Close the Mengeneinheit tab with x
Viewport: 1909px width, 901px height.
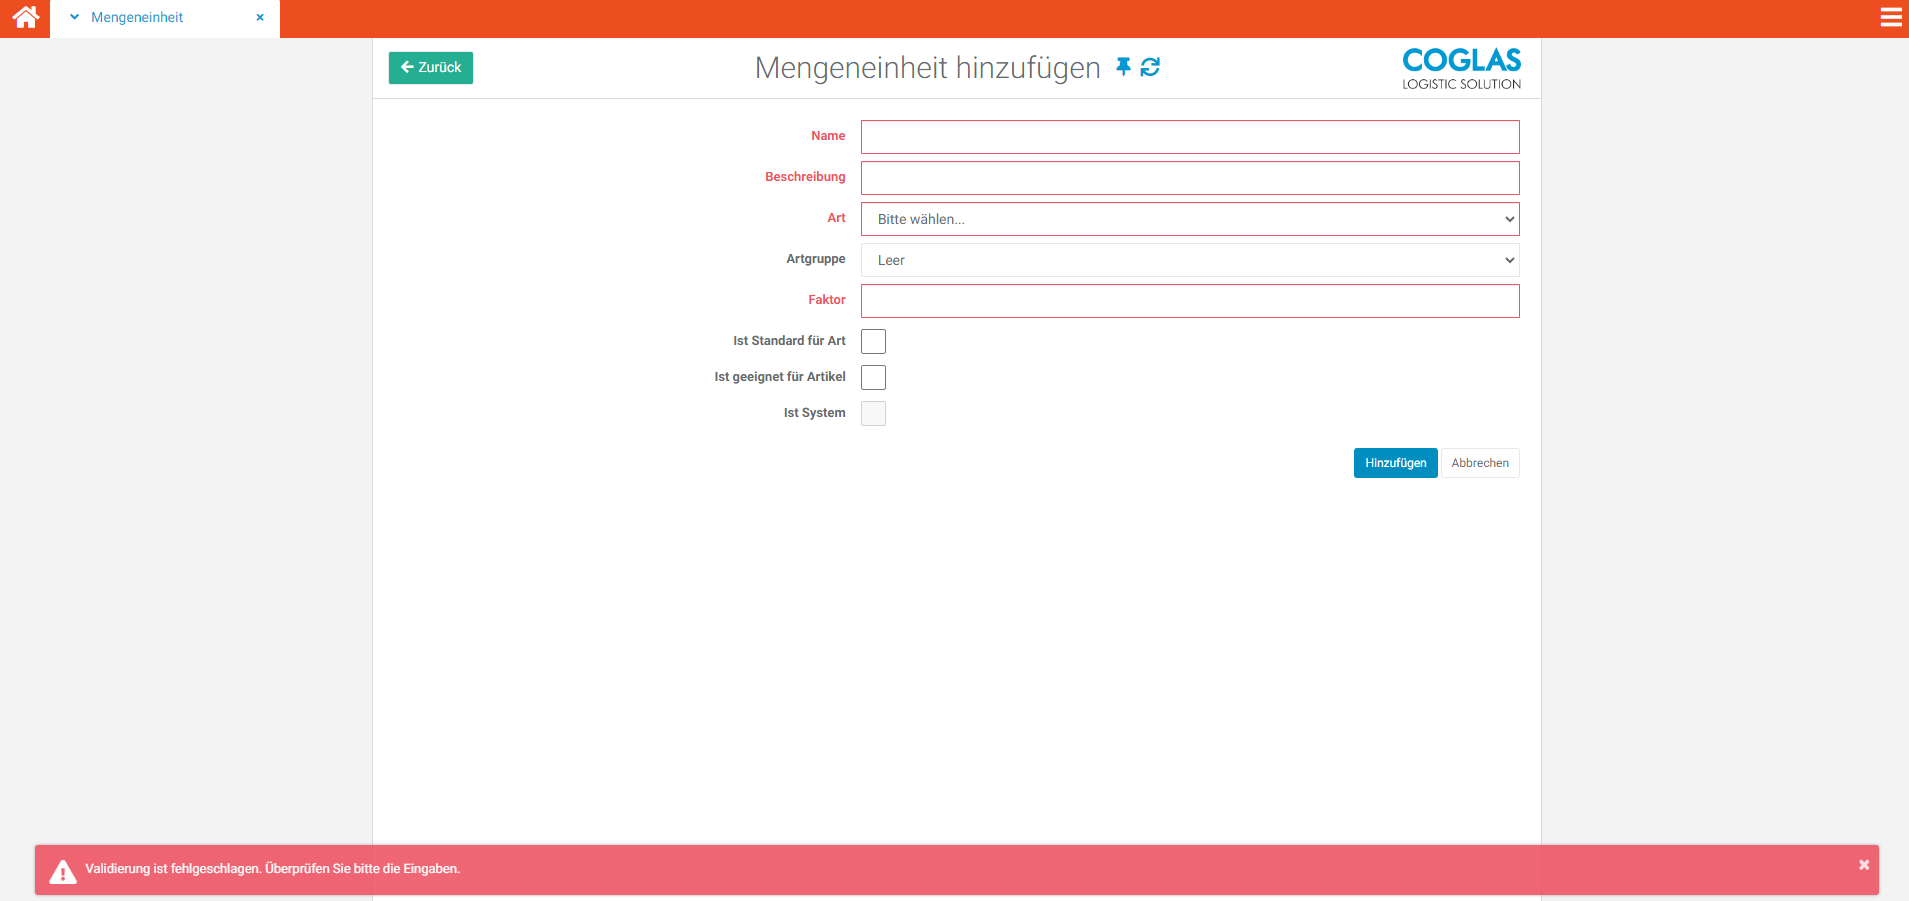coord(260,17)
